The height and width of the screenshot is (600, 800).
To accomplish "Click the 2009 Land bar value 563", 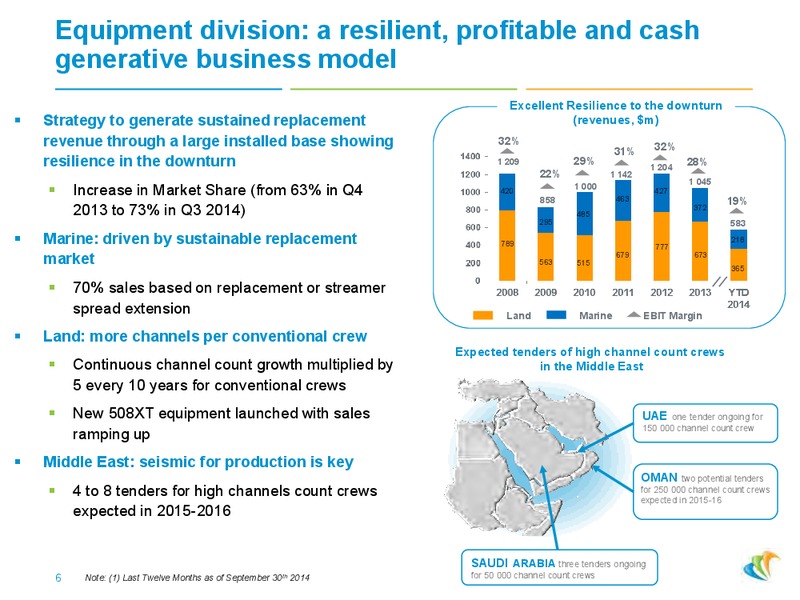I will pyautogui.click(x=545, y=262).
